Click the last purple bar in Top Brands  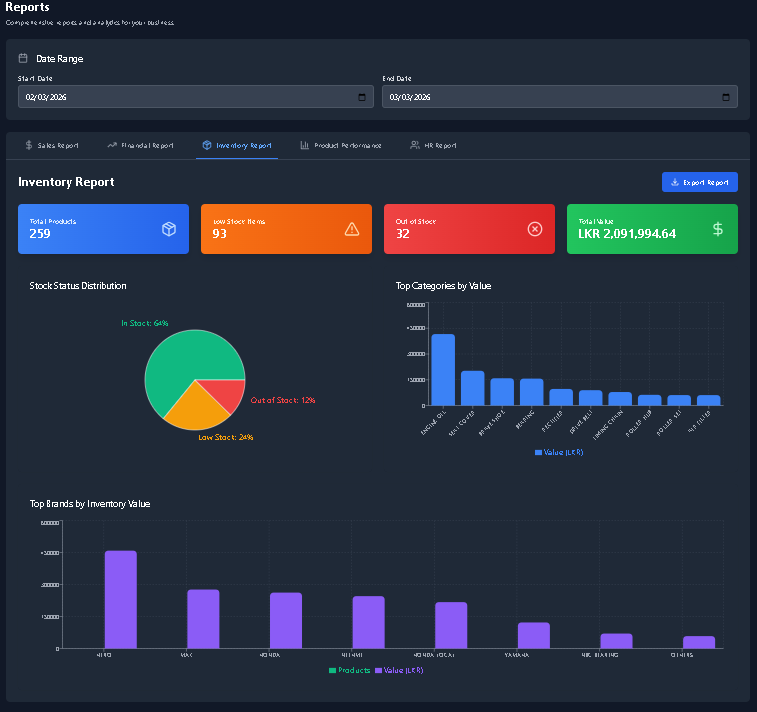point(699,642)
